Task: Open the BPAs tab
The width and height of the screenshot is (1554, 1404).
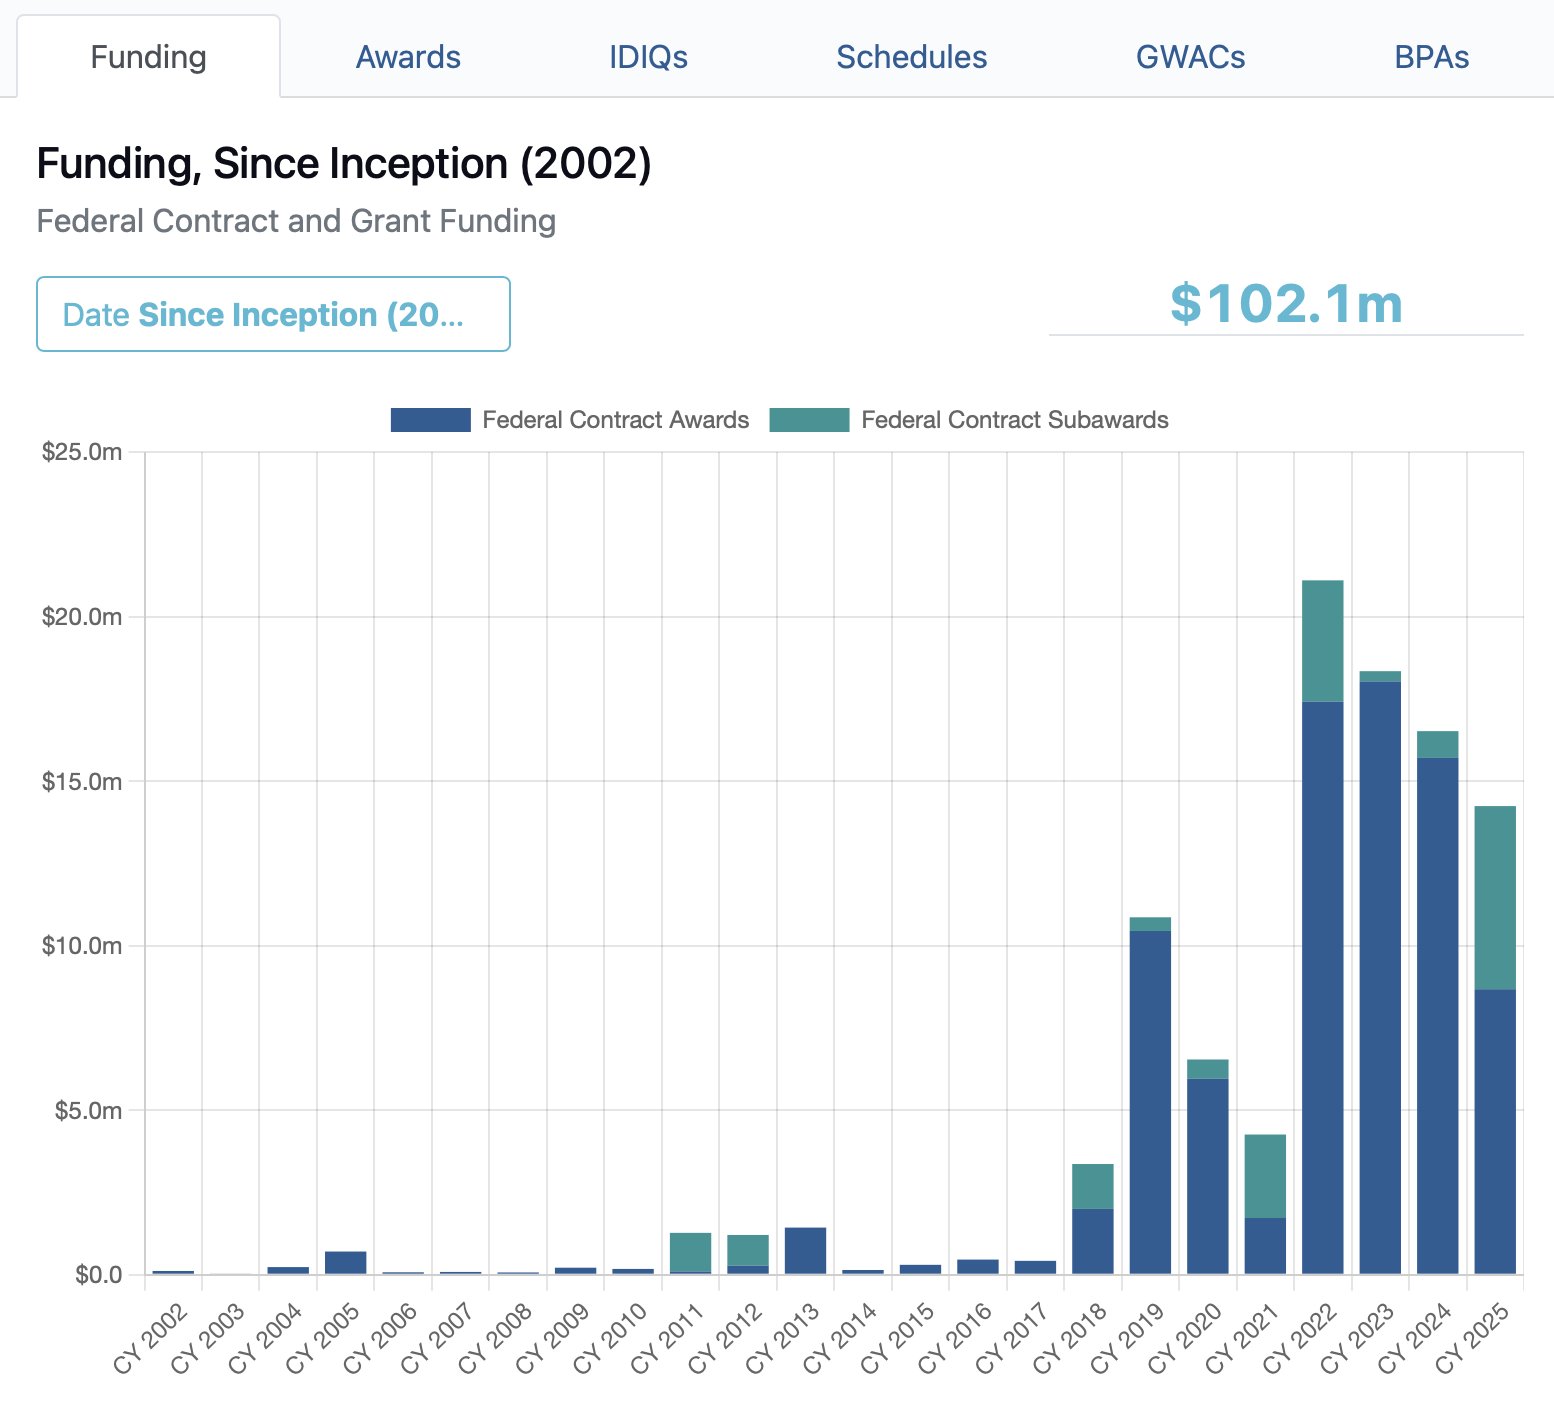Action: click(1431, 57)
